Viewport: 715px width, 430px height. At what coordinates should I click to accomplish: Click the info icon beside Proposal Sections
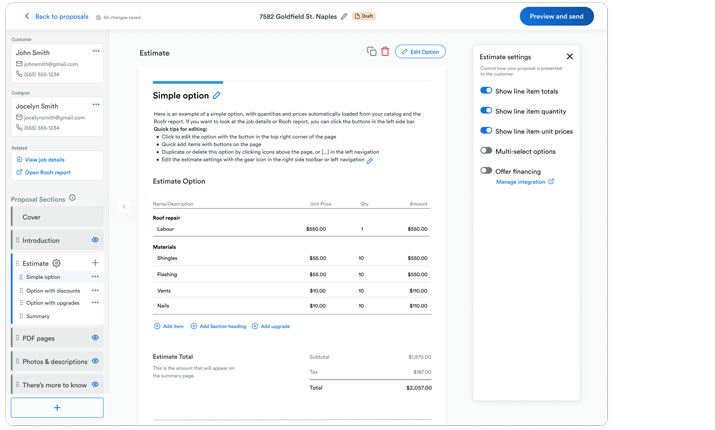[72, 198]
